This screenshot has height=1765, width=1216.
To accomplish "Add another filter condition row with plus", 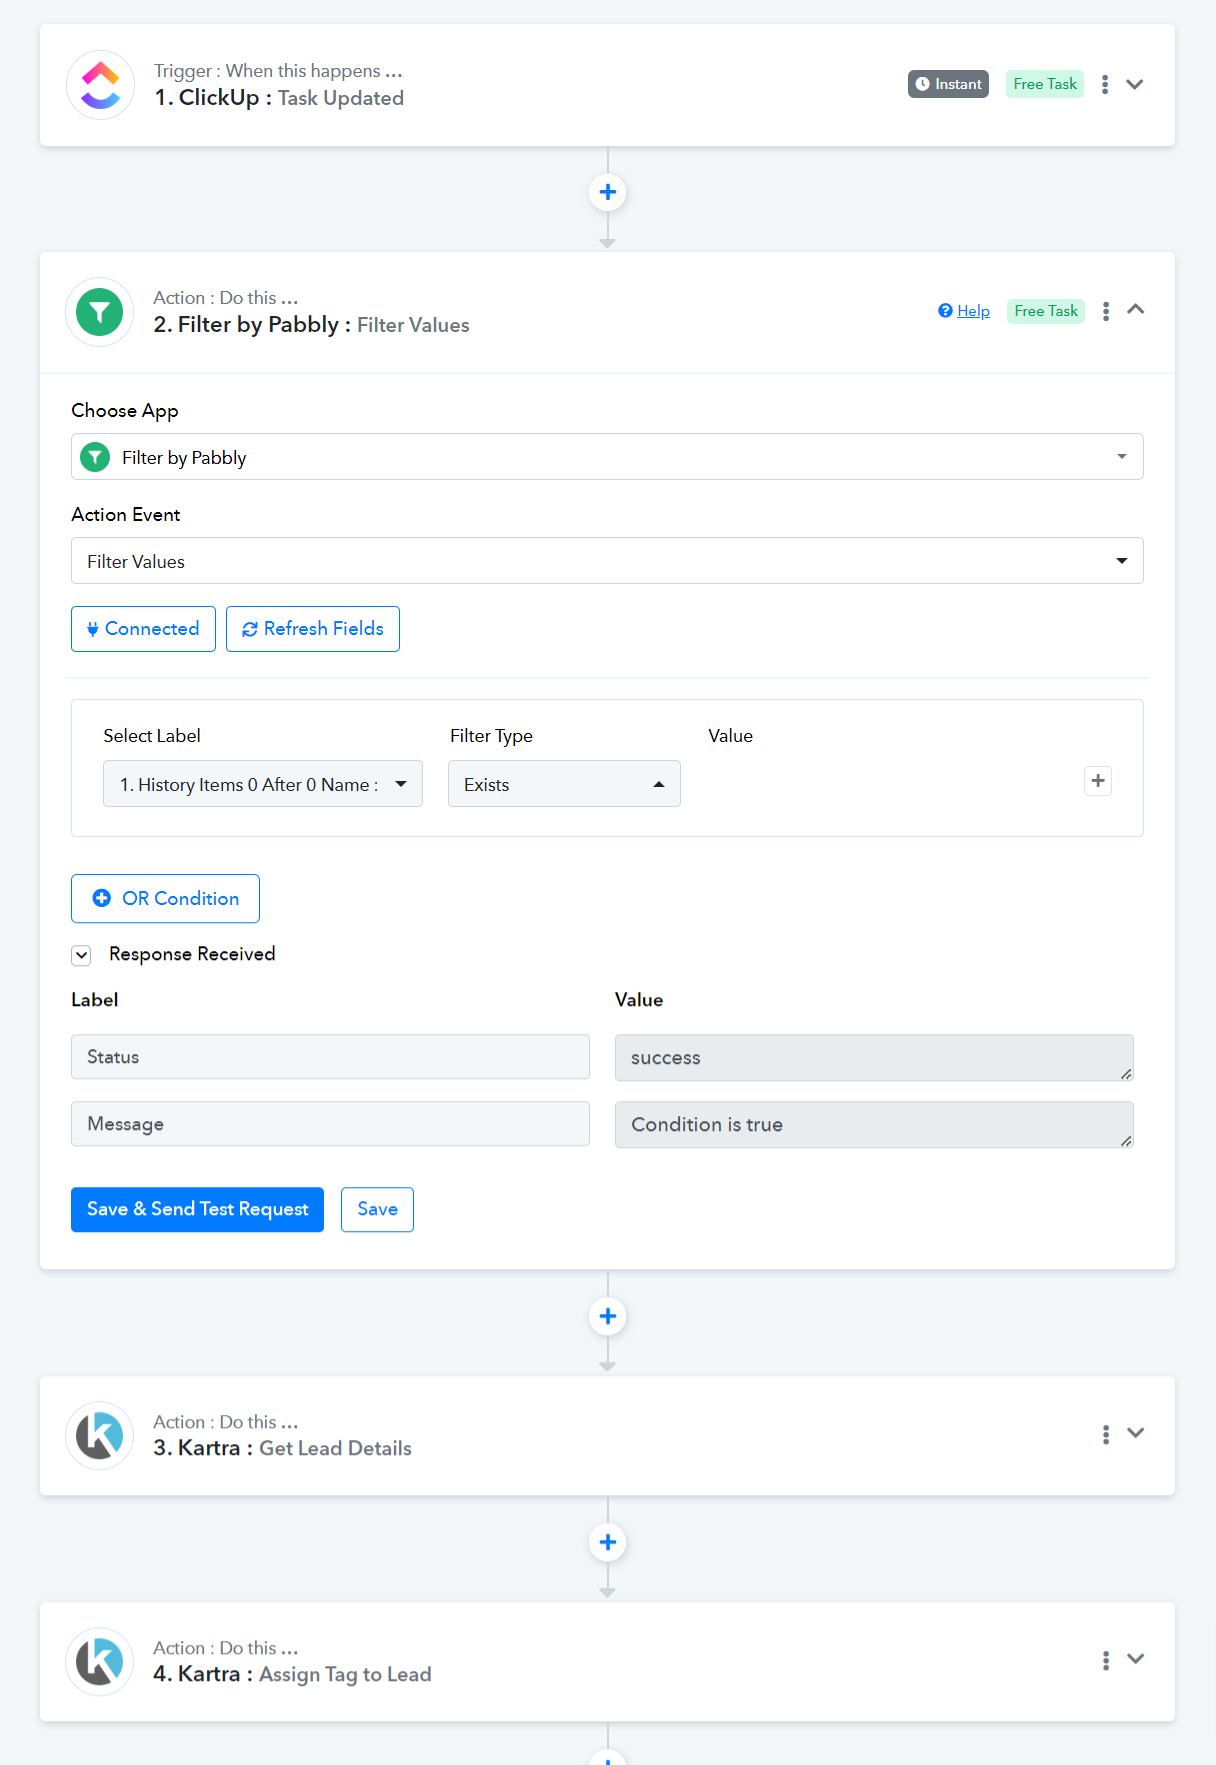I will coord(1098,781).
